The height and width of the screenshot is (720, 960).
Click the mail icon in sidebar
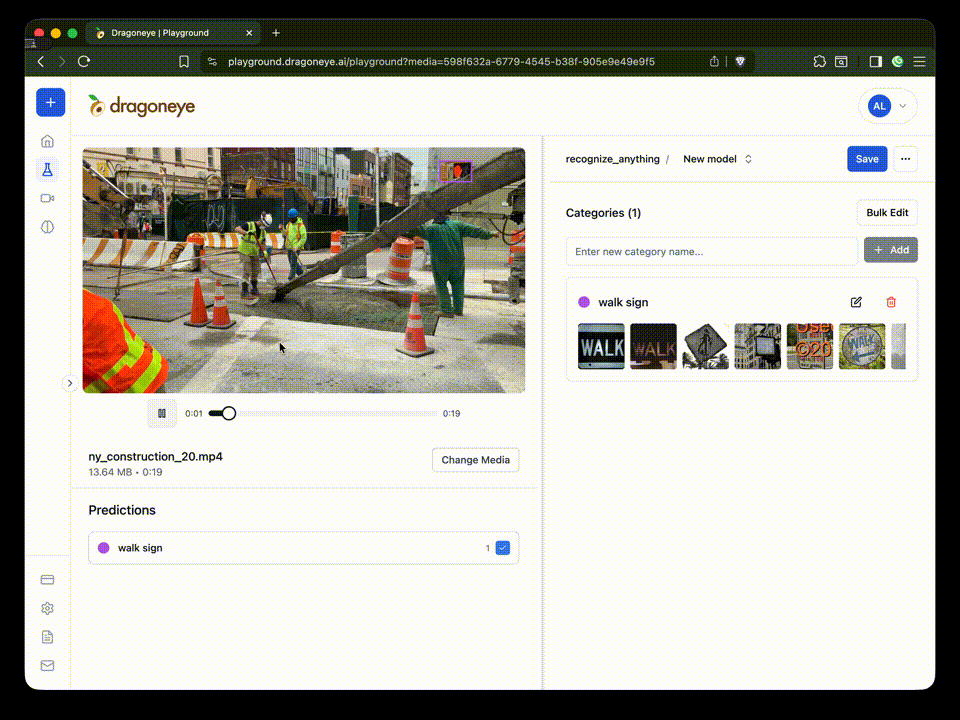pos(47,665)
